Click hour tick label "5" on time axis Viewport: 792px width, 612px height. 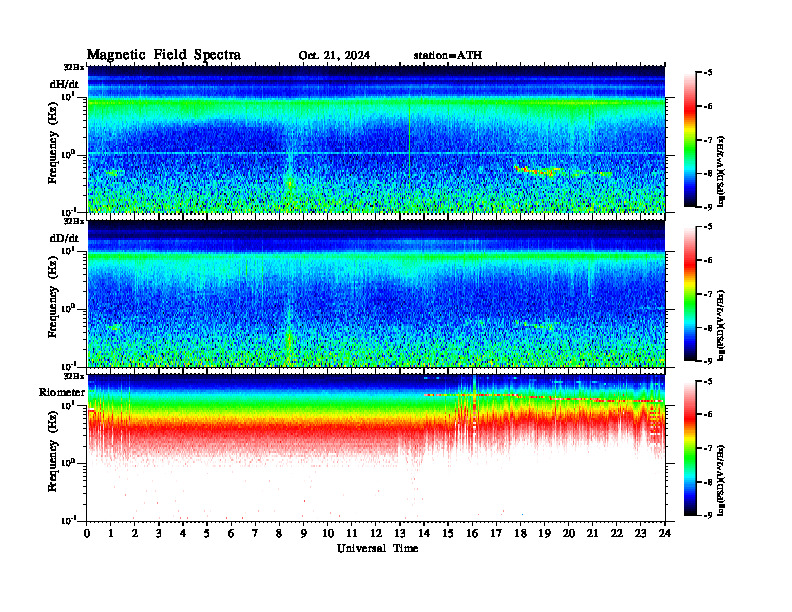[x=207, y=534]
